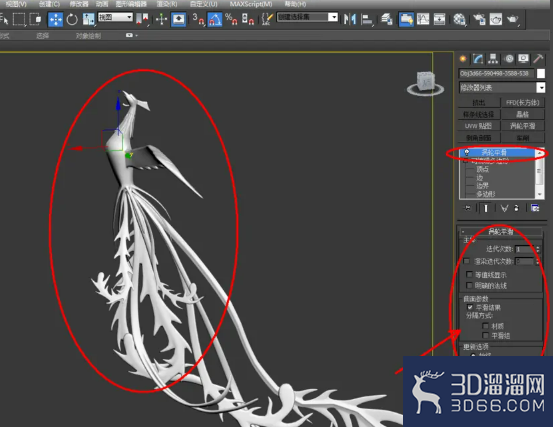Click the modifier stack scrollbar down arrow
Screen dimensions: 553x427
(x=539, y=195)
